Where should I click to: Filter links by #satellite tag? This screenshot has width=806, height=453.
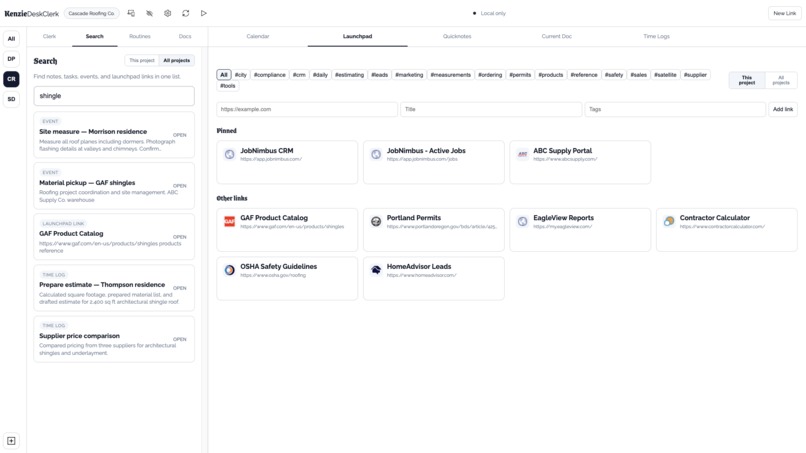665,75
